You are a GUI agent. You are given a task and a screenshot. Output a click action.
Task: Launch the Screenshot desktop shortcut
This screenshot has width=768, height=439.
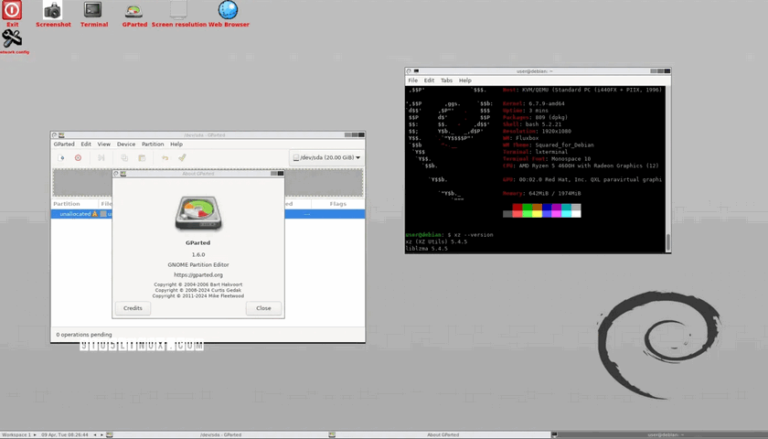53,11
